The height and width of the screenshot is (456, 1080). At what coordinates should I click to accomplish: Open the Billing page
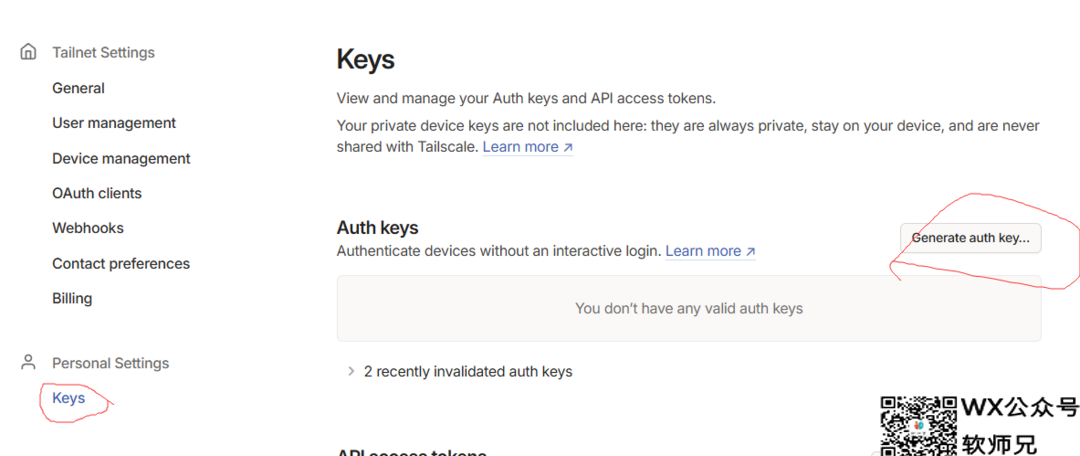pos(72,298)
